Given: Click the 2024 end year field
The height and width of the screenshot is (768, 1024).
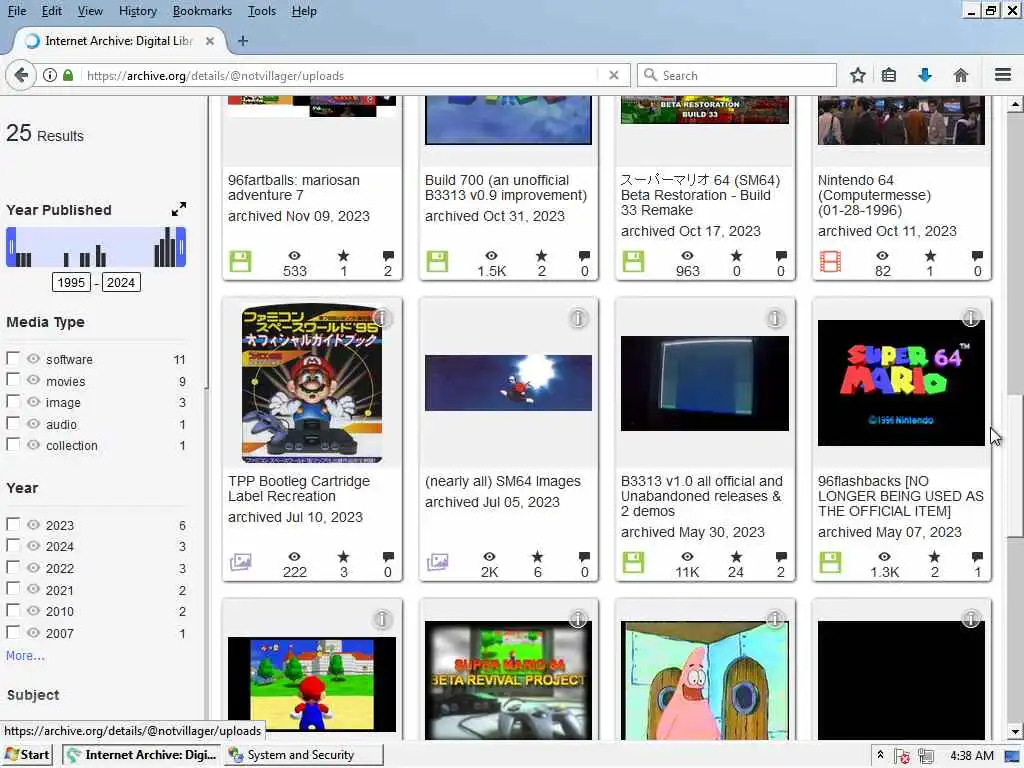Looking at the screenshot, I should pos(121,282).
